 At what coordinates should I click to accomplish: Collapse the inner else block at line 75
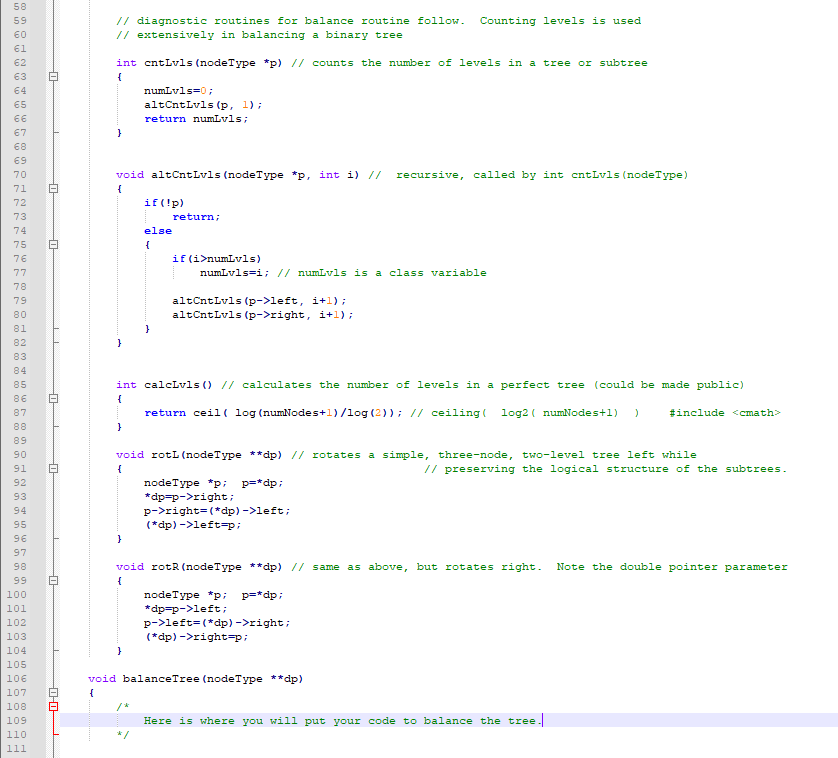click(54, 244)
